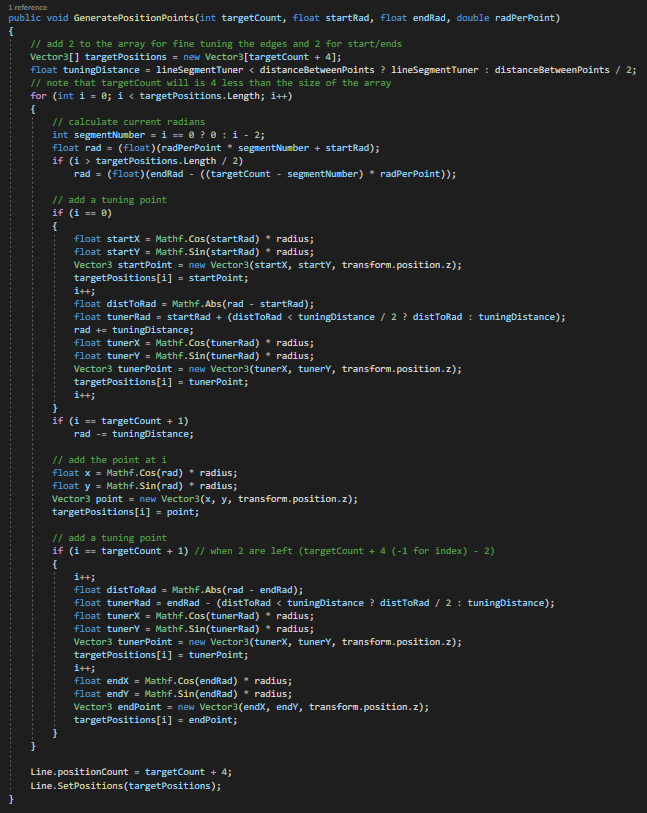
Task: Click line "float distToRad = Mathf.Abs(rad - endRad);"
Action: 188,590
